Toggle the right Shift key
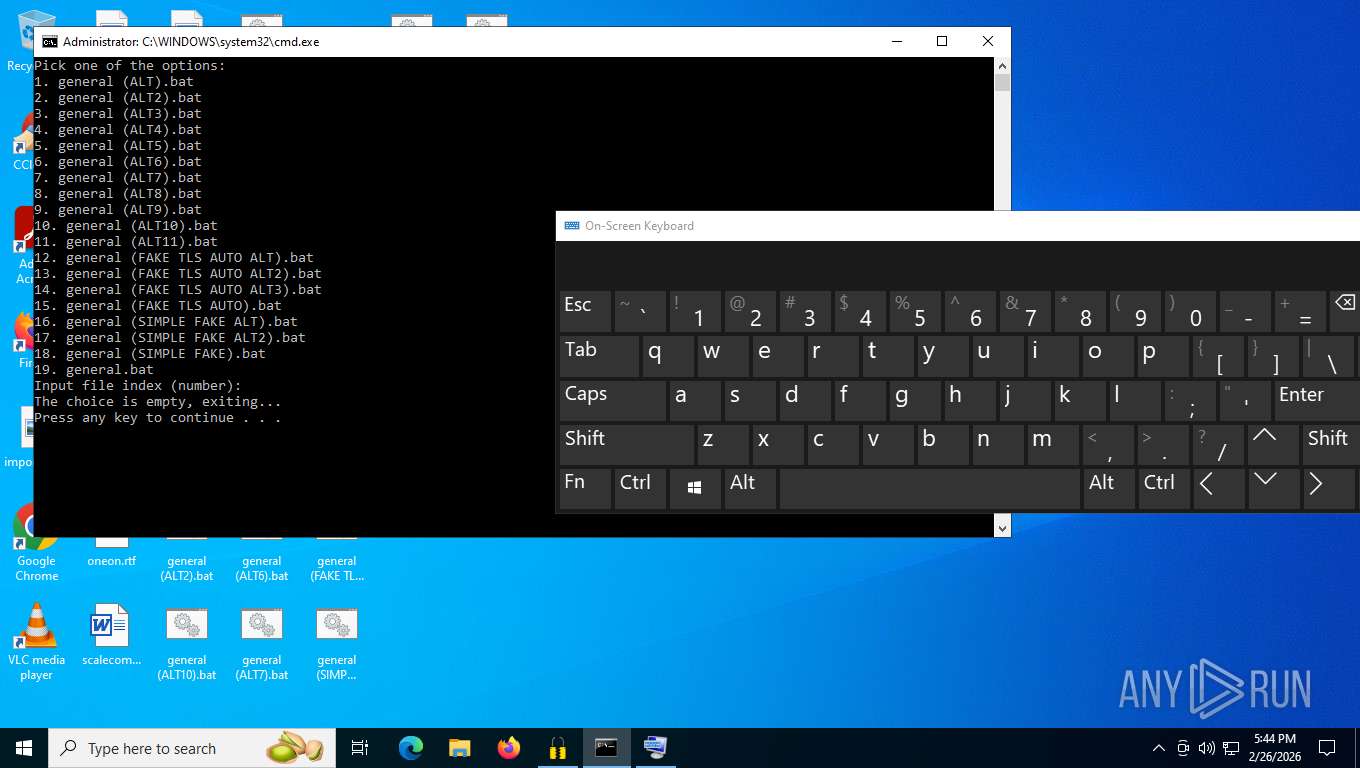The width and height of the screenshot is (1360, 768). [1331, 445]
